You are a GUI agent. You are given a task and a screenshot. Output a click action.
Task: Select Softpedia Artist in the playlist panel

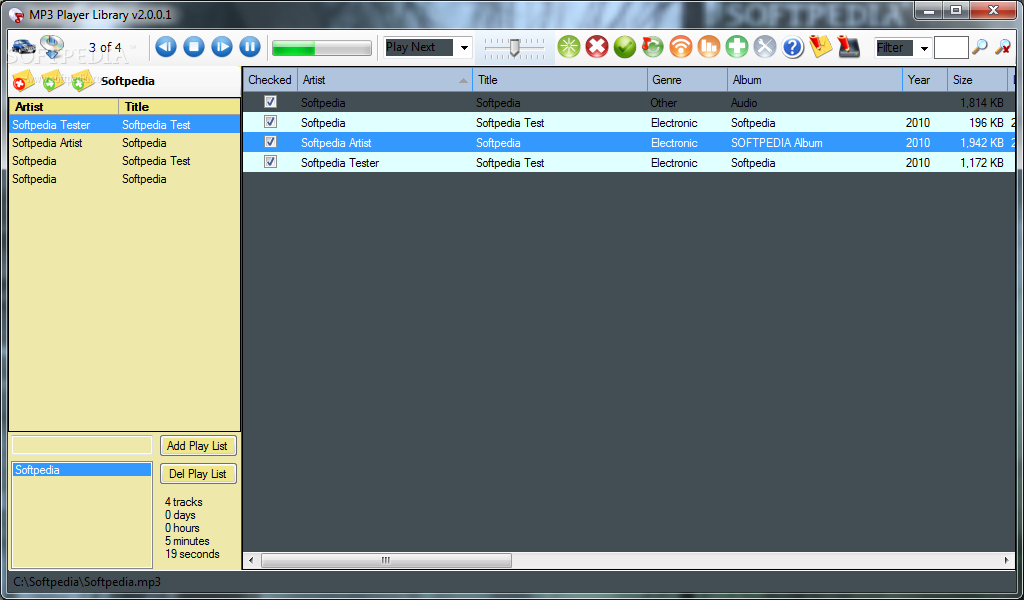(125, 142)
